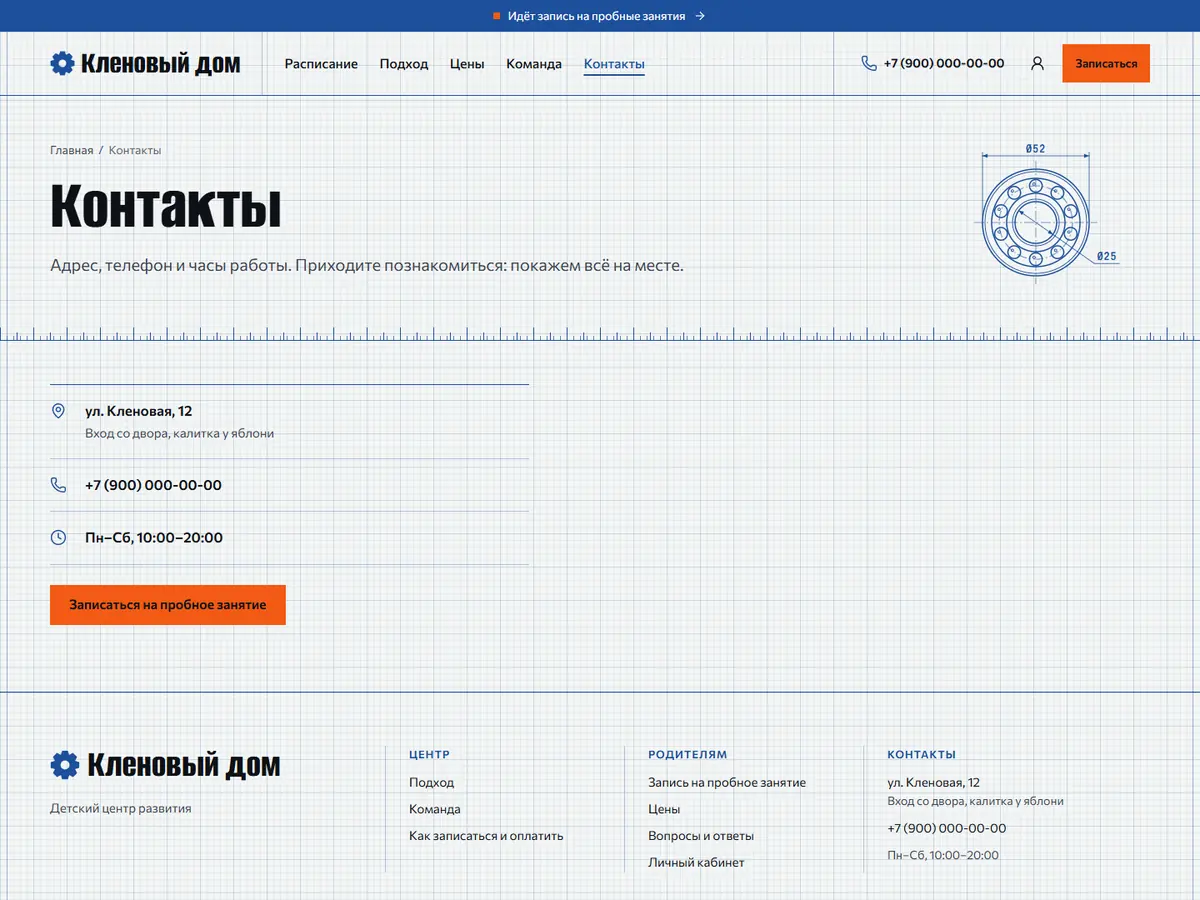This screenshot has height=900, width=1200.
Task: Open the Цены header menu item
Action: tap(467, 64)
